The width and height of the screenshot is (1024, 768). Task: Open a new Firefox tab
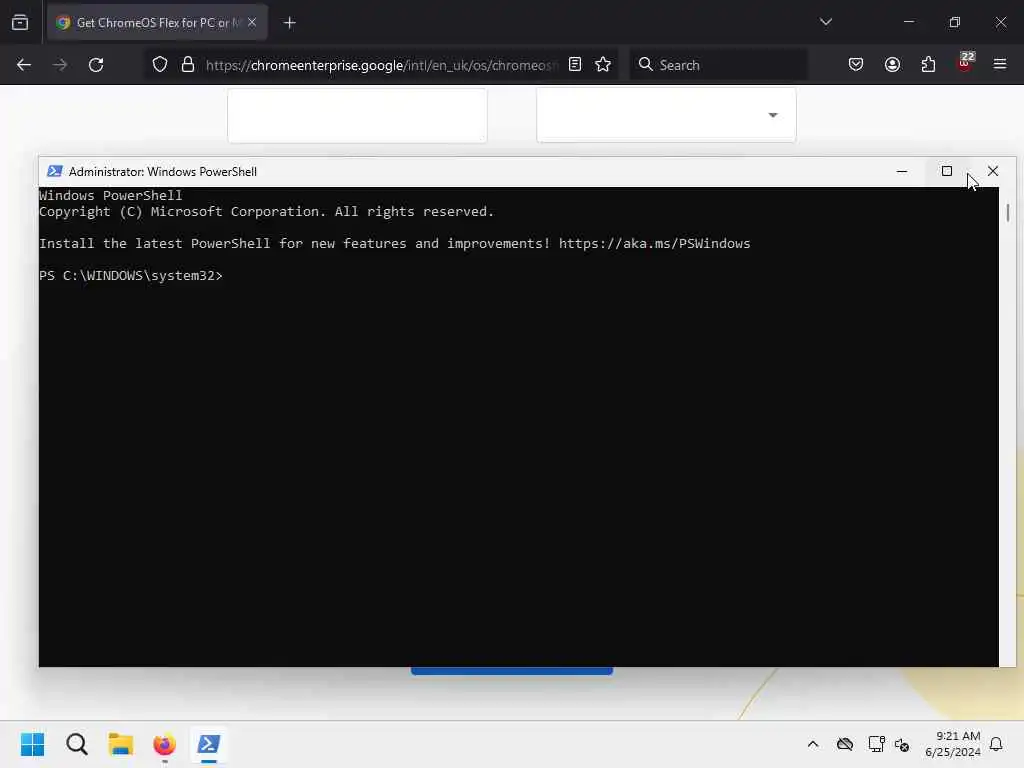290,23
